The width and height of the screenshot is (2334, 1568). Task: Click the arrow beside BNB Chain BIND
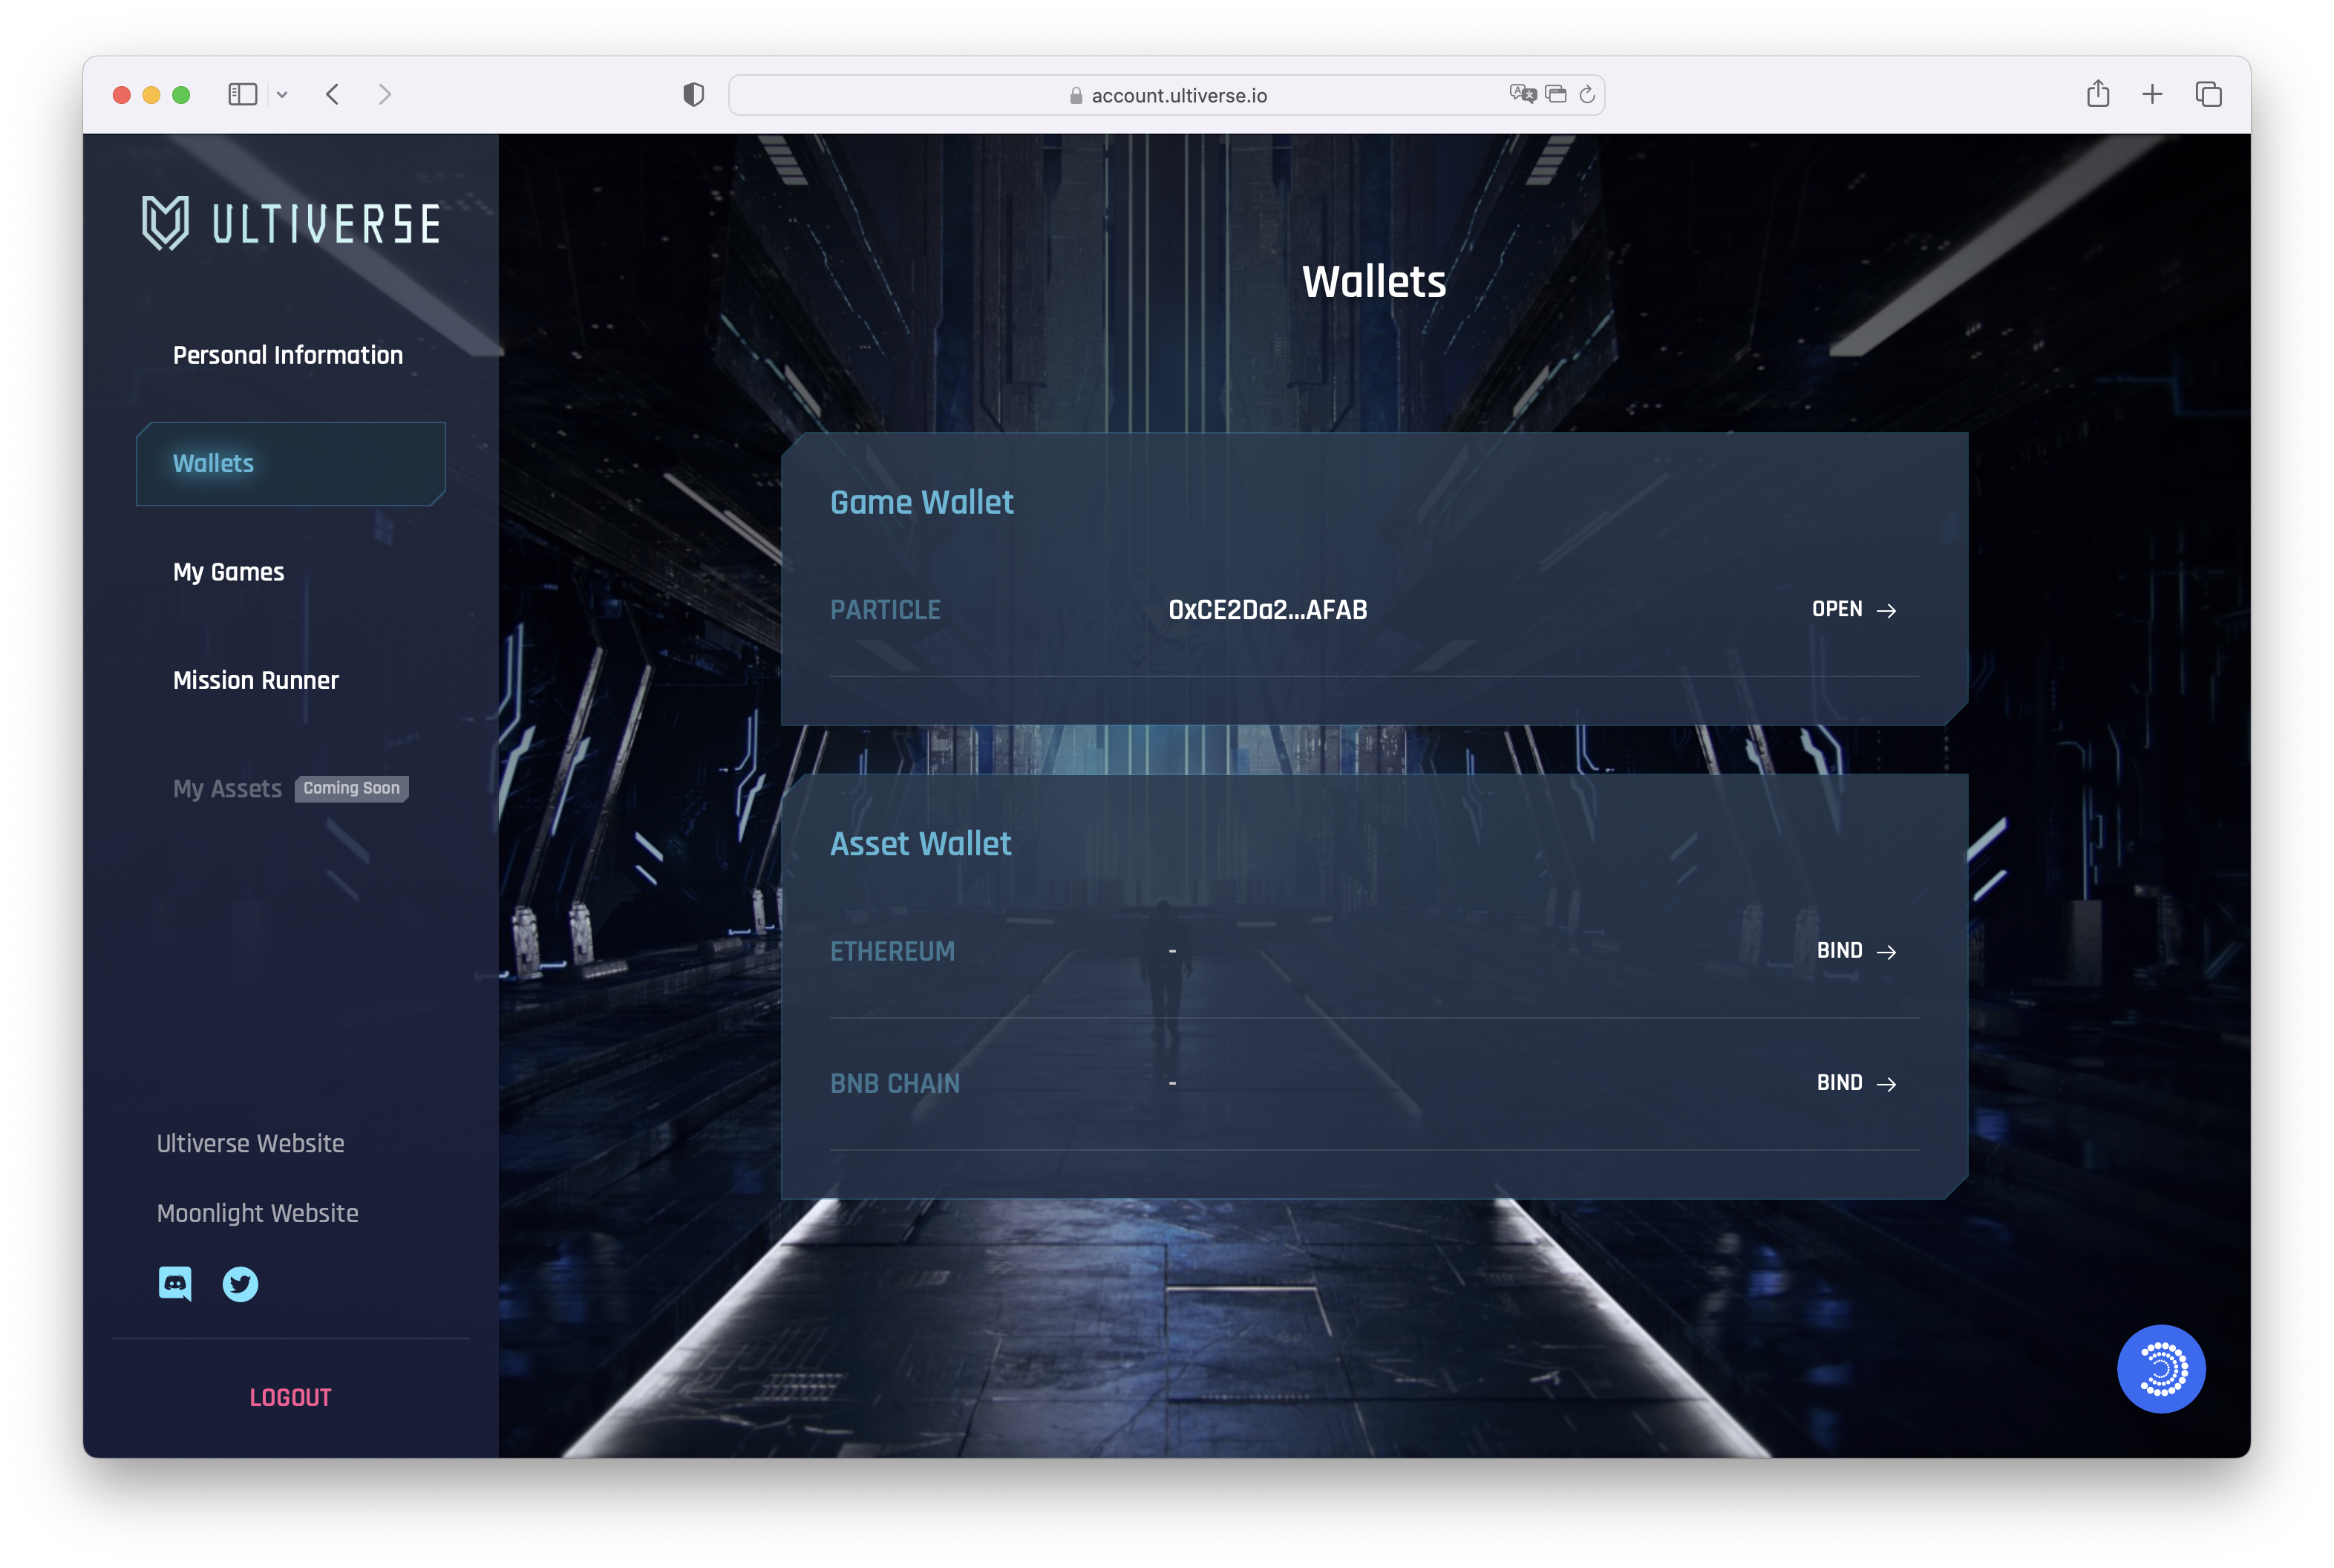click(x=1886, y=1083)
